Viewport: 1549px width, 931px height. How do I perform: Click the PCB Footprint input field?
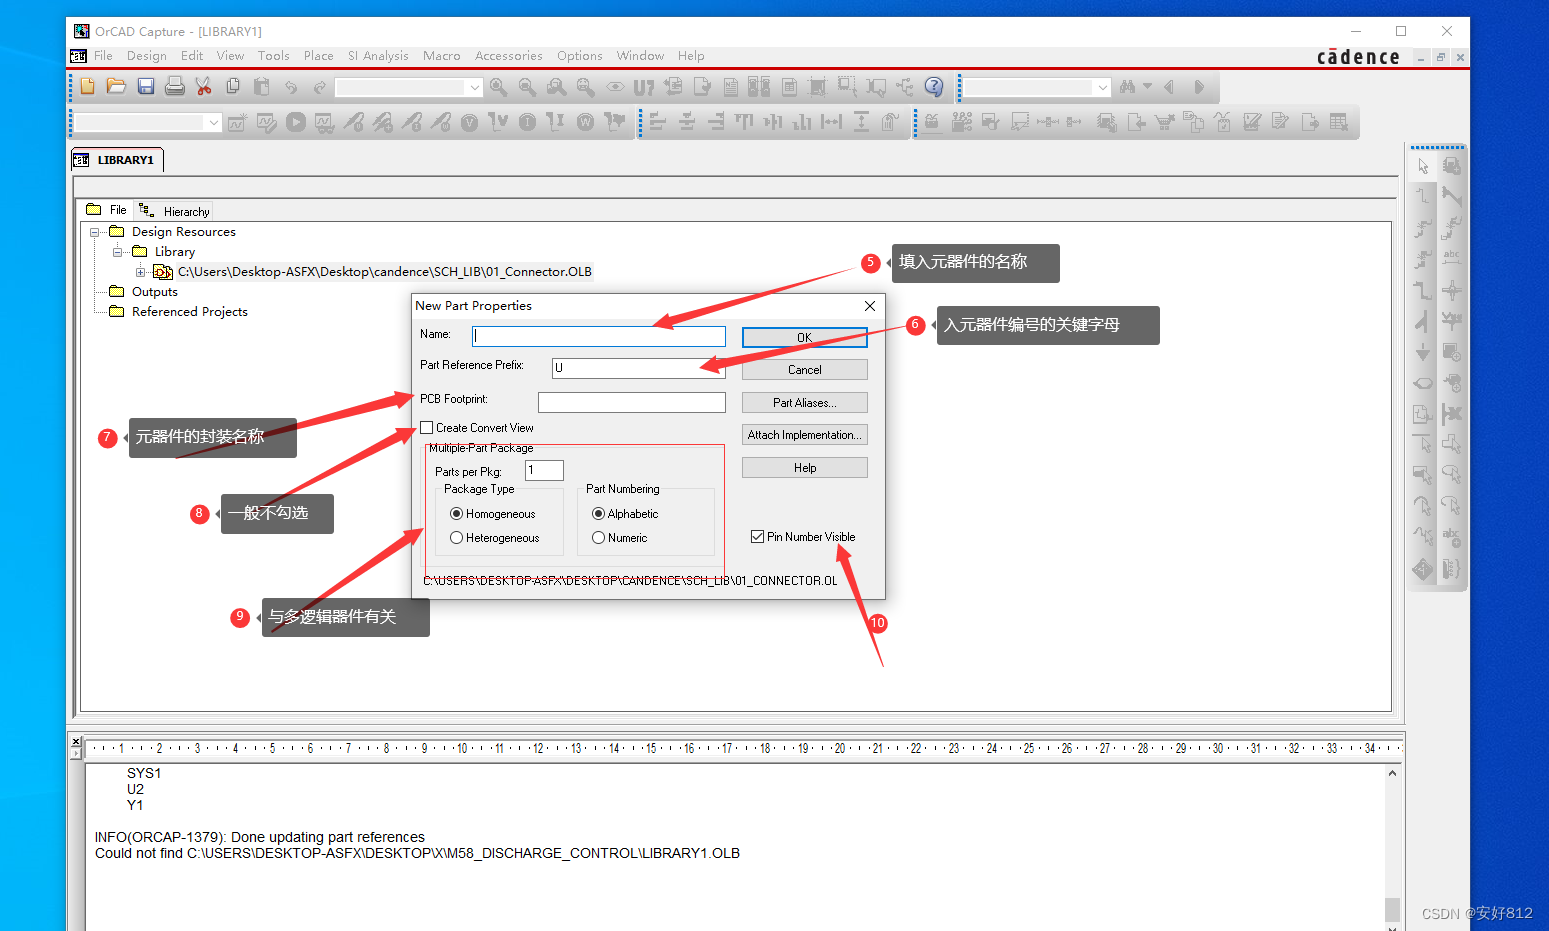tap(631, 402)
